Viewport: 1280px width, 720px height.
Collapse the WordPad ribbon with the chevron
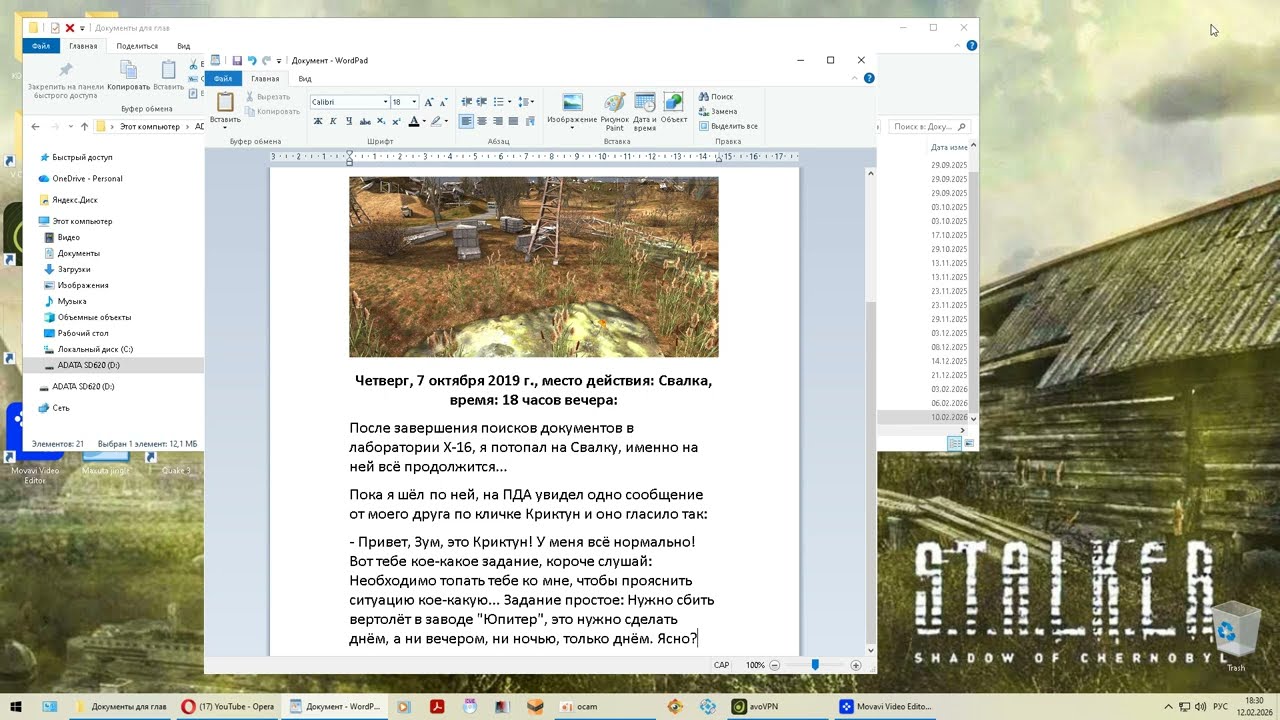point(855,78)
